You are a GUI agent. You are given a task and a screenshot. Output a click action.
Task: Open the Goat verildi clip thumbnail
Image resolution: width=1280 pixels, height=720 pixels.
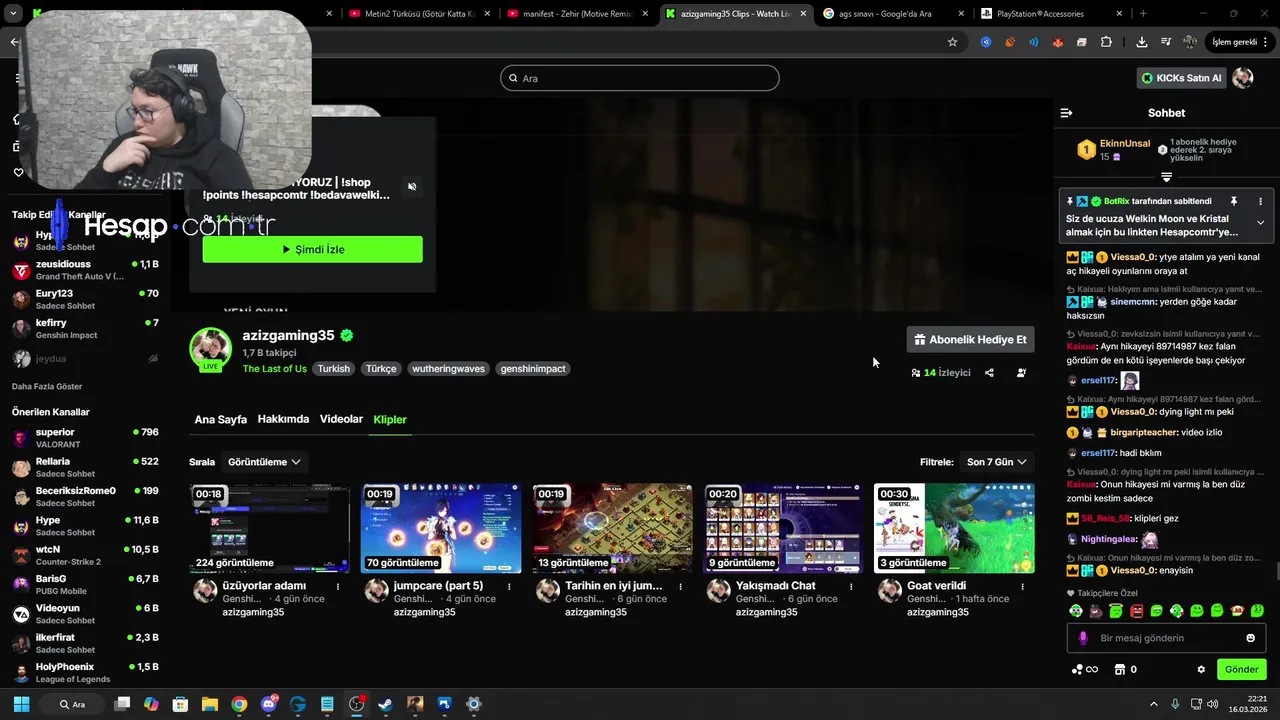click(954, 528)
